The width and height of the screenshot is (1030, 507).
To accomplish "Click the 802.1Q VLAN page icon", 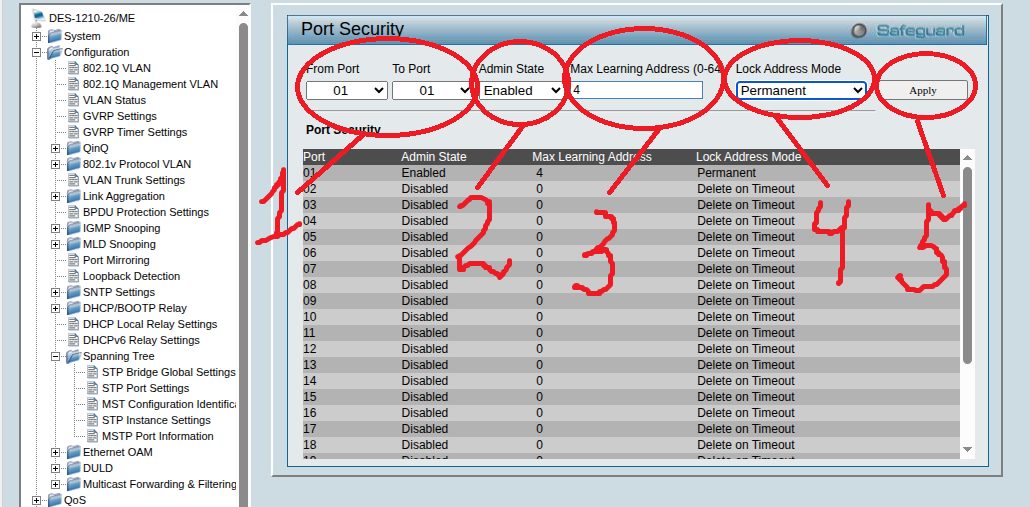I will [72, 68].
